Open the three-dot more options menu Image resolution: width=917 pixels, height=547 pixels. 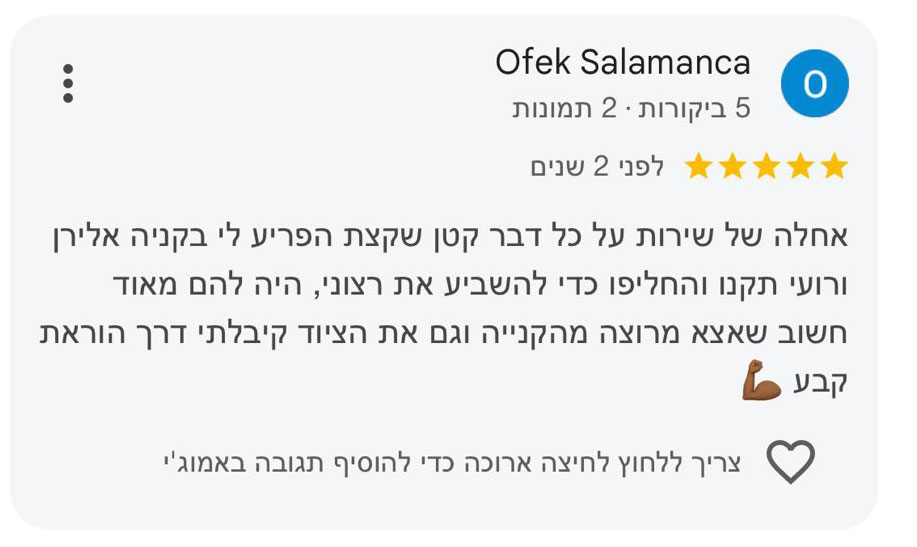pyautogui.click(x=68, y=84)
